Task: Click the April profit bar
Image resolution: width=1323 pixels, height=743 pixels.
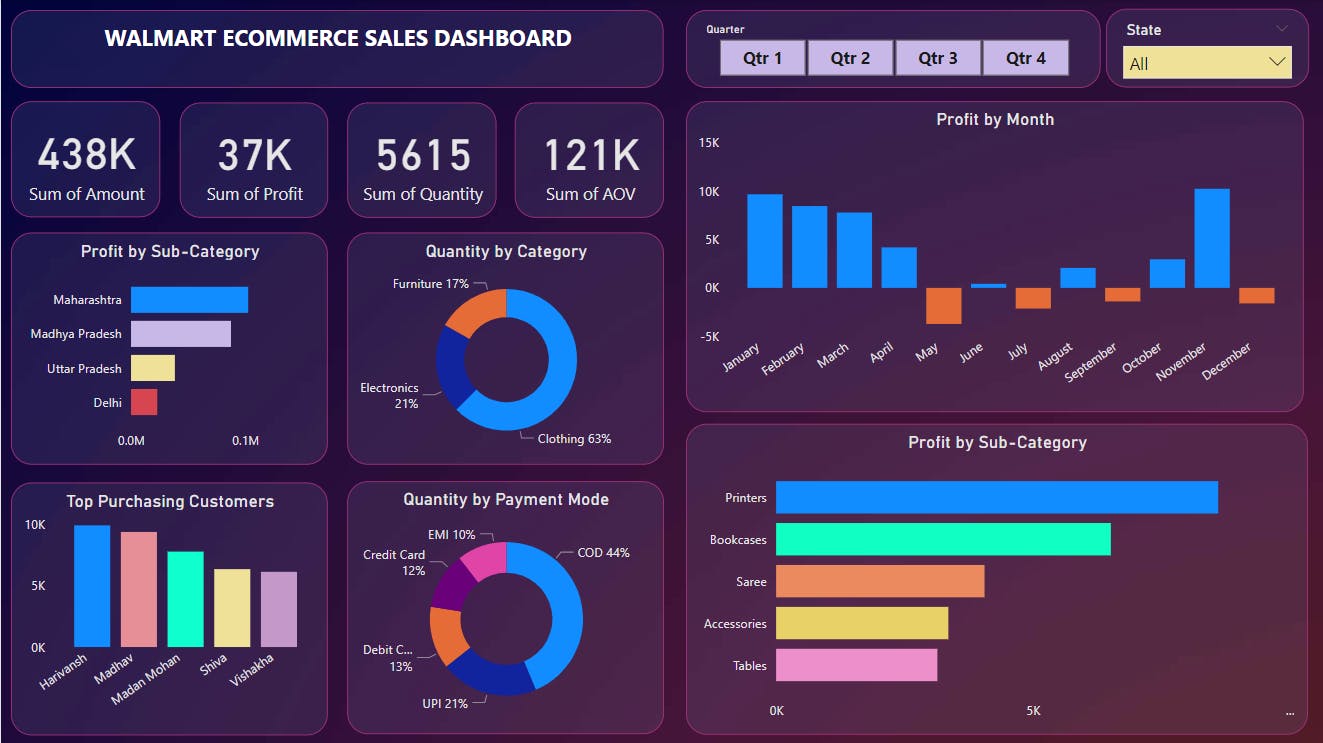Action: [899, 267]
